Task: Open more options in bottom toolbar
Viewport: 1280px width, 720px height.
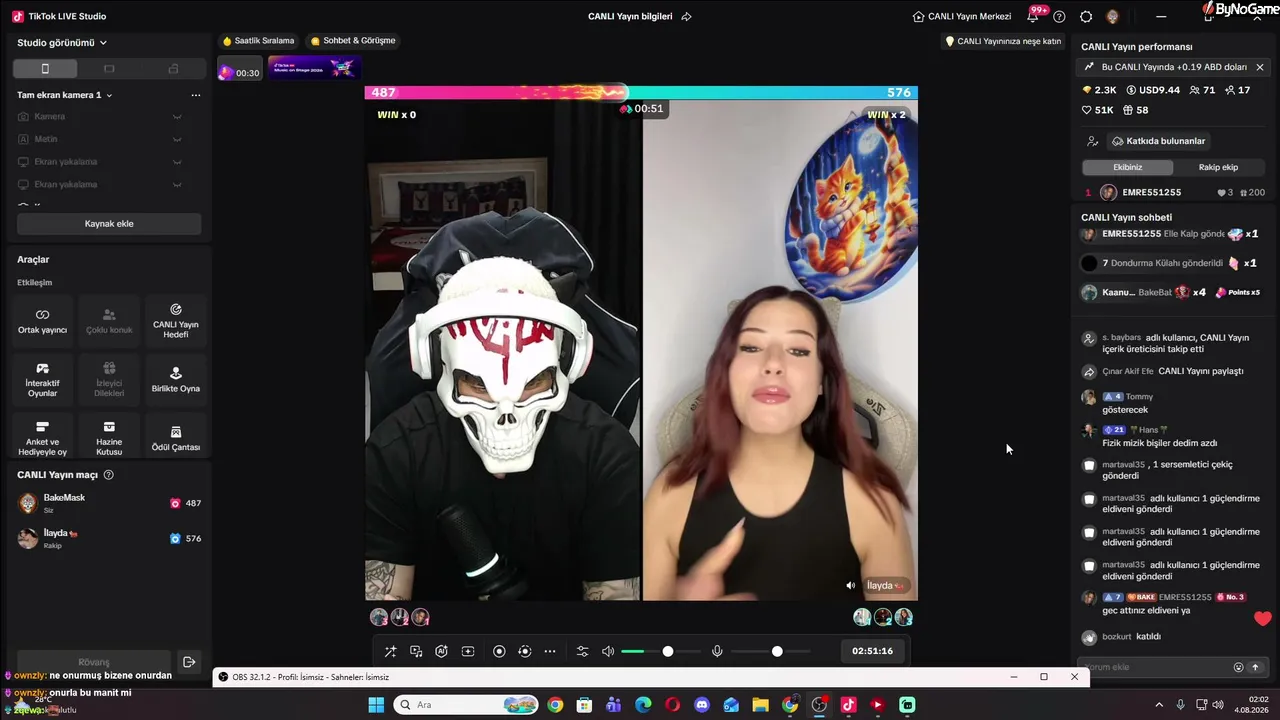Action: [x=550, y=652]
